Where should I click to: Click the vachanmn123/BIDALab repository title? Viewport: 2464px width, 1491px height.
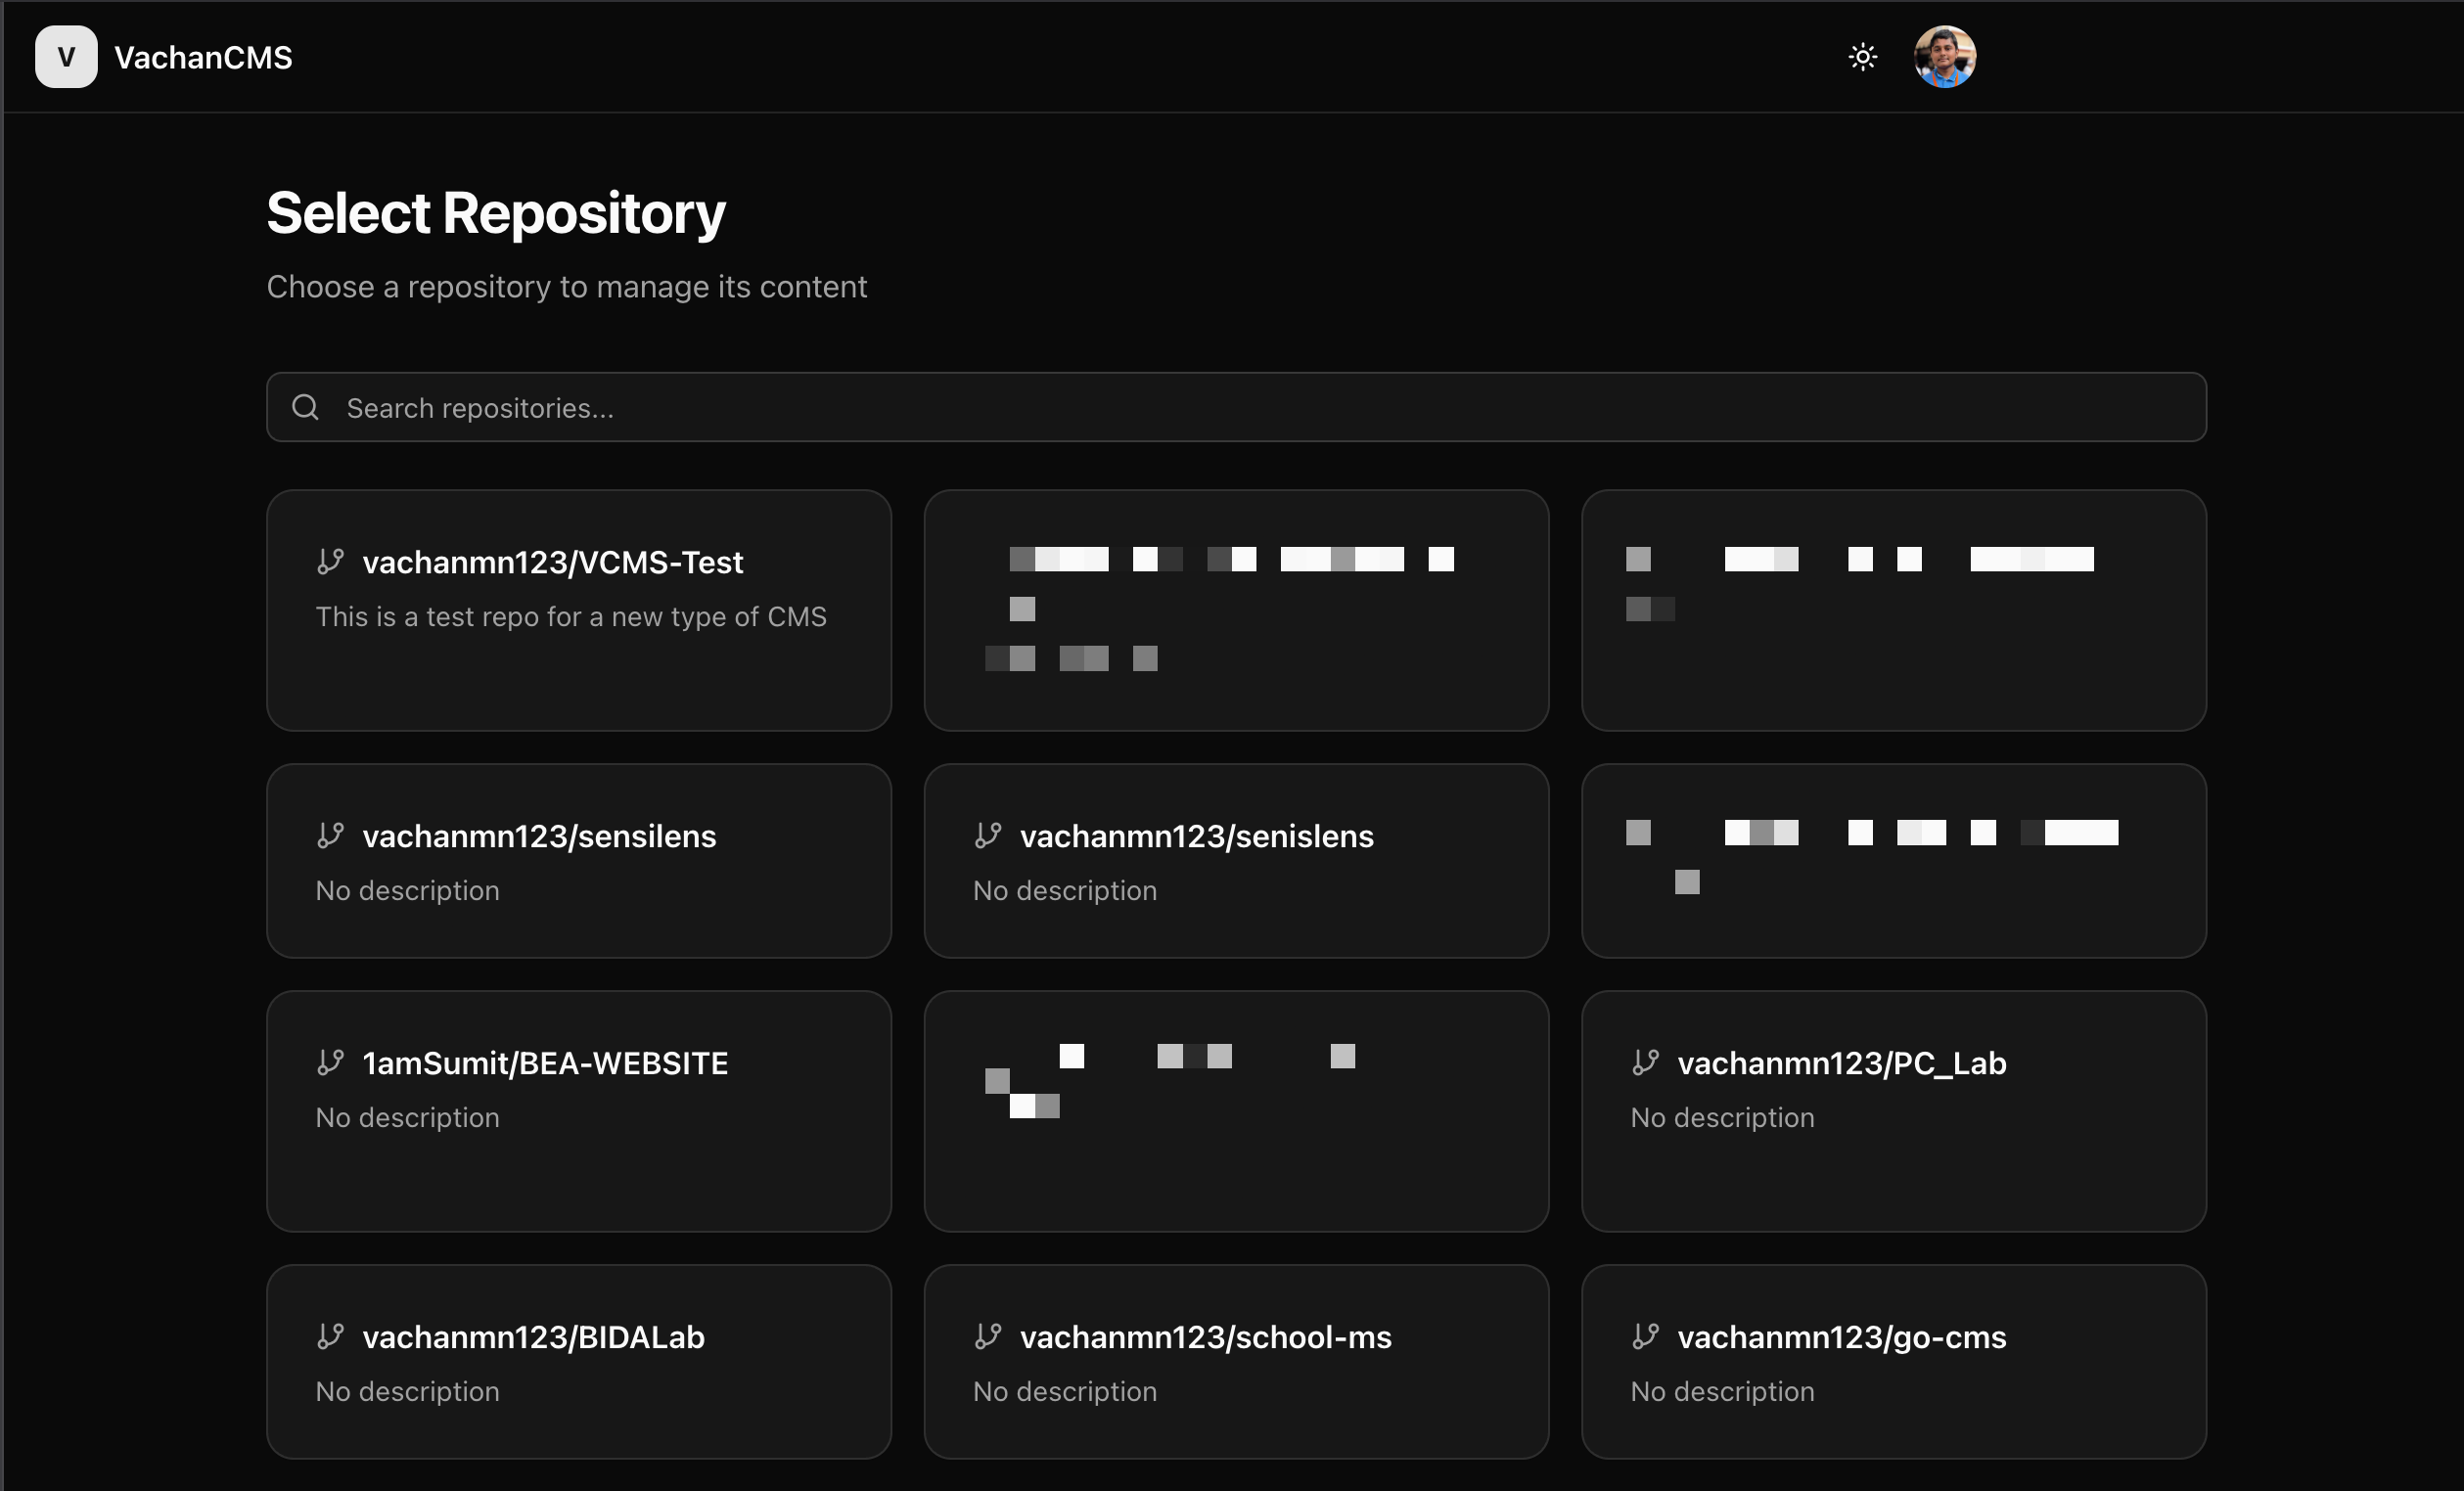533,1338
